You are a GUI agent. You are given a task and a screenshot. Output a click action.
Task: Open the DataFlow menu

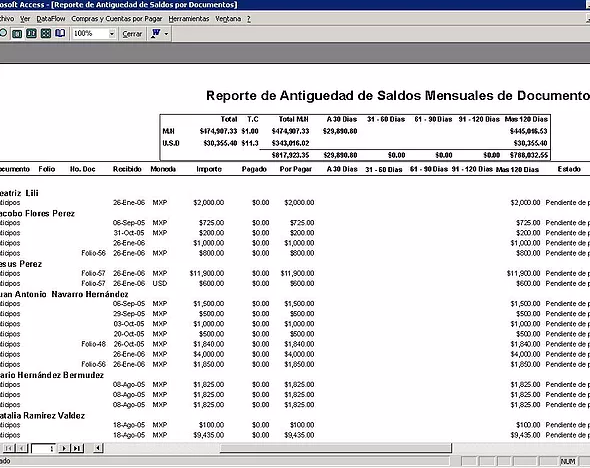point(50,19)
